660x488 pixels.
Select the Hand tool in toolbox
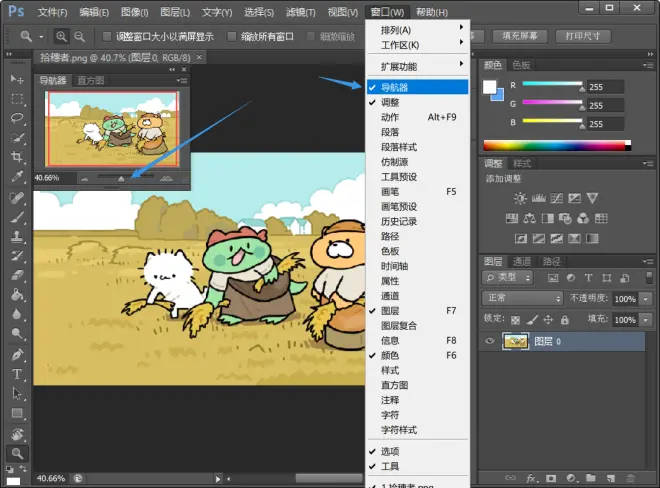pyautogui.click(x=17, y=434)
